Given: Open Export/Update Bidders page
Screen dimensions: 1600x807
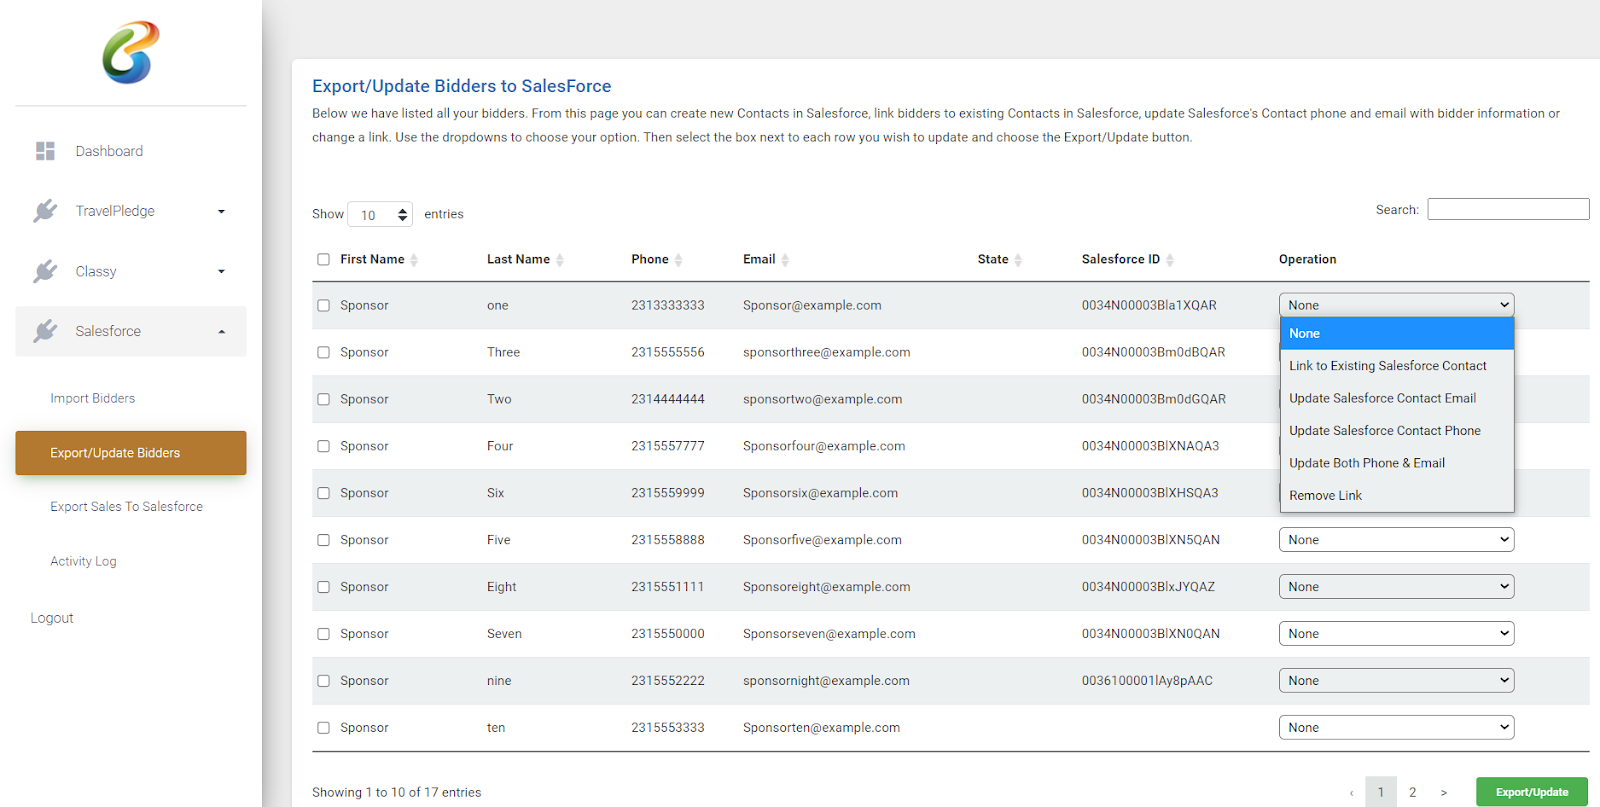Looking at the screenshot, I should click(x=131, y=453).
